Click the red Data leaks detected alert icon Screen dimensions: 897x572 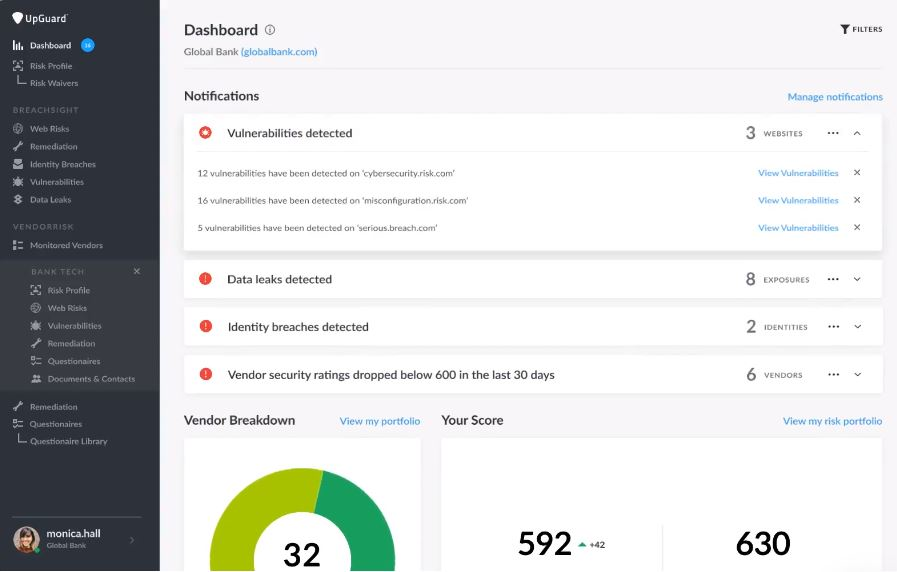tap(205, 279)
